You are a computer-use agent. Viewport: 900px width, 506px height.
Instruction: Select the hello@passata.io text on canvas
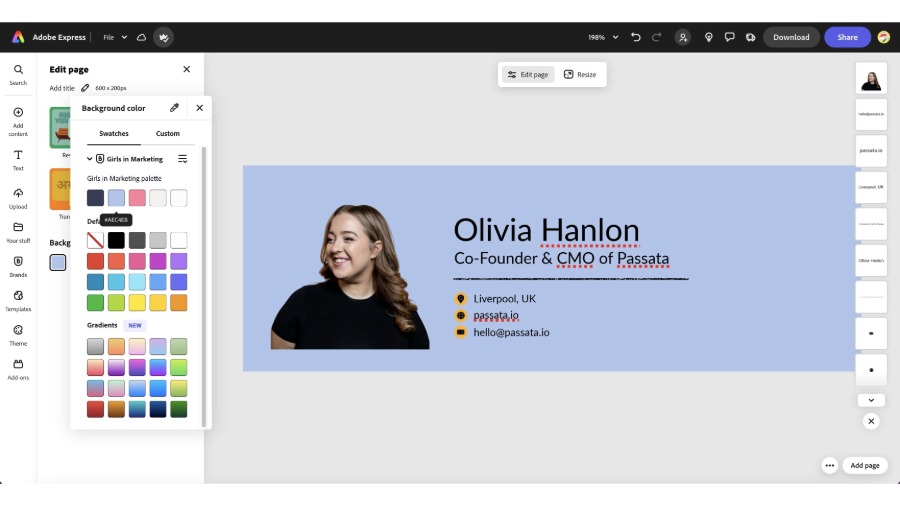click(511, 332)
